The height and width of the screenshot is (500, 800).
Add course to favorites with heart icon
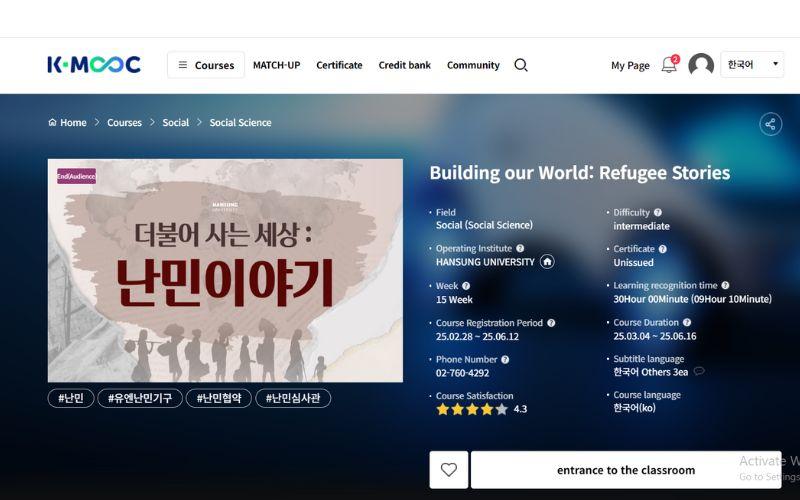coord(448,469)
